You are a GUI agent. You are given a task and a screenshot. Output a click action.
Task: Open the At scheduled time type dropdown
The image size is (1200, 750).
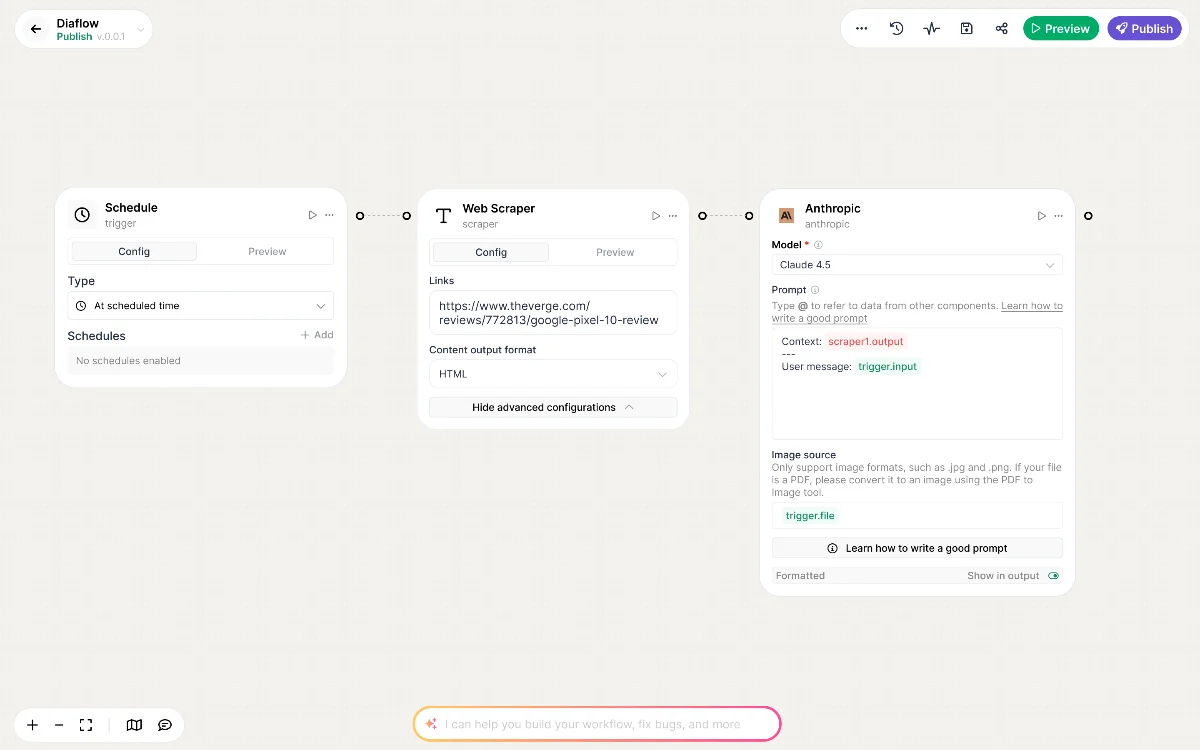(x=200, y=305)
